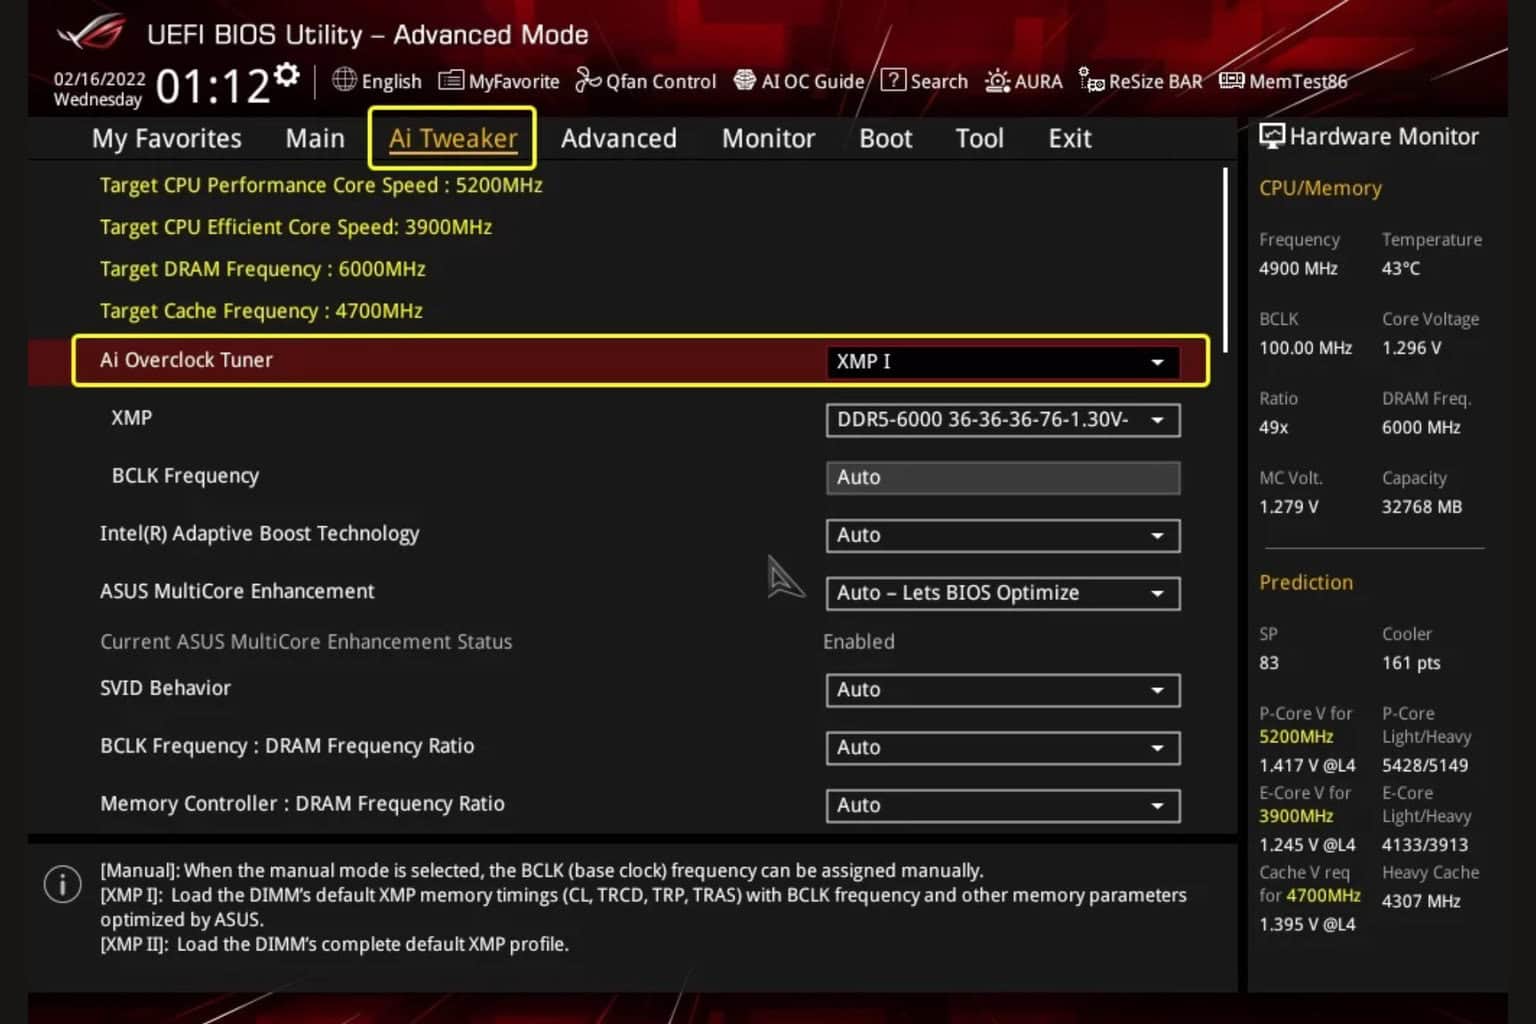
Task: Click the Qfan Control fan icon
Action: coord(588,80)
